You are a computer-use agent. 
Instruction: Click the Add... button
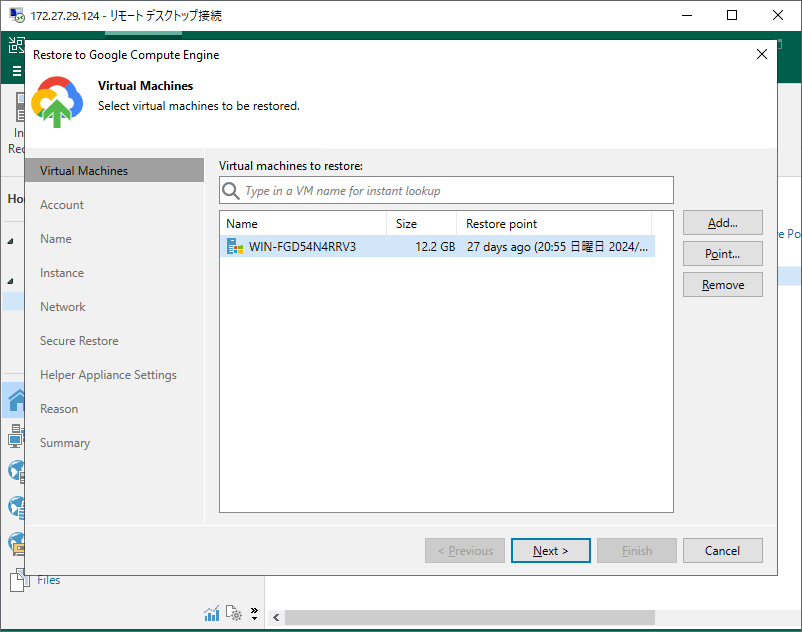[722, 223]
